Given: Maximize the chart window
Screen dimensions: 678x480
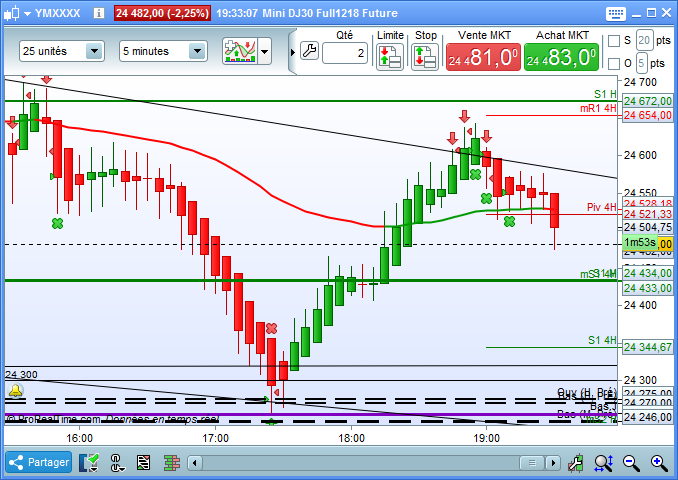Looking at the screenshot, I should click(x=651, y=13).
